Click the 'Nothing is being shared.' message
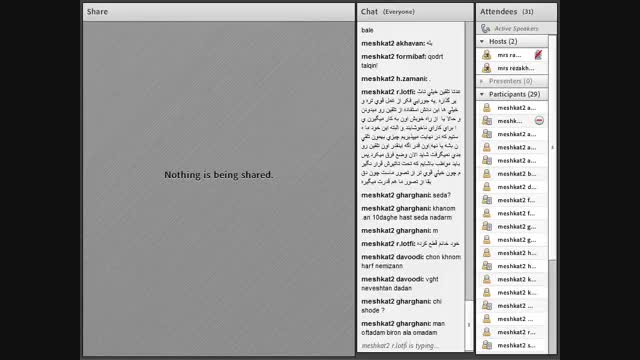The height and width of the screenshot is (360, 640). pyautogui.click(x=219, y=175)
